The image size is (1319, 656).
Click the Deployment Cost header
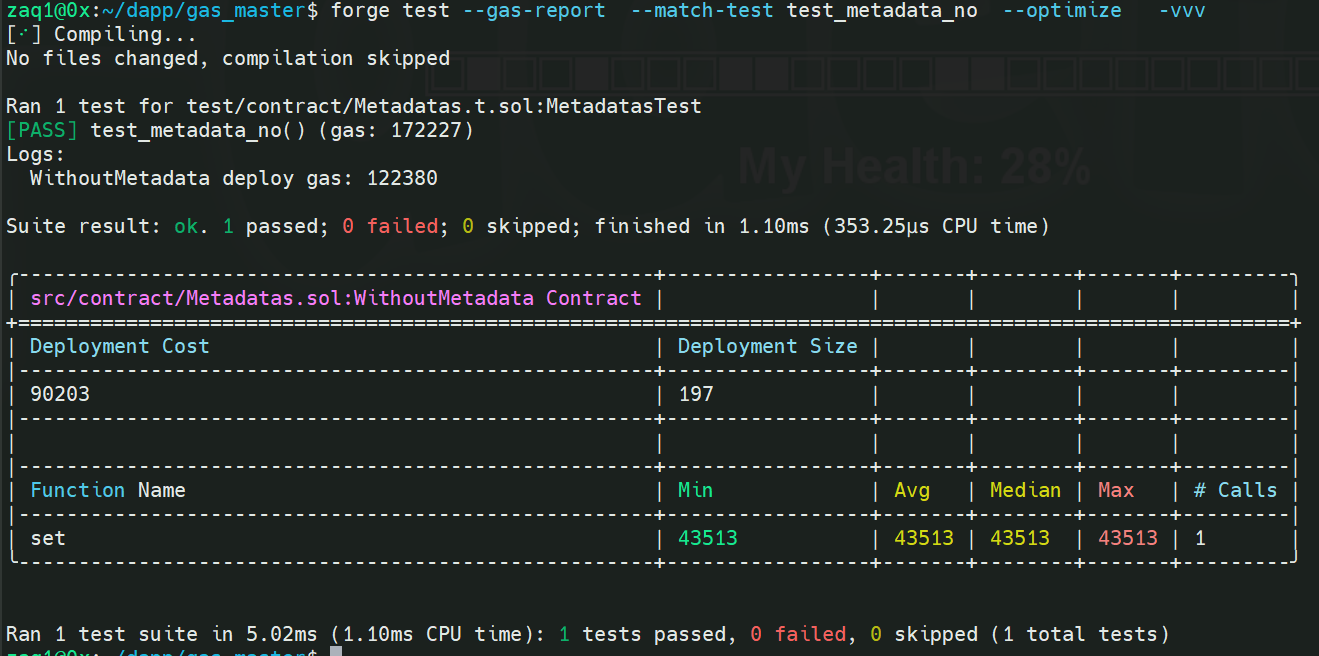click(x=120, y=346)
